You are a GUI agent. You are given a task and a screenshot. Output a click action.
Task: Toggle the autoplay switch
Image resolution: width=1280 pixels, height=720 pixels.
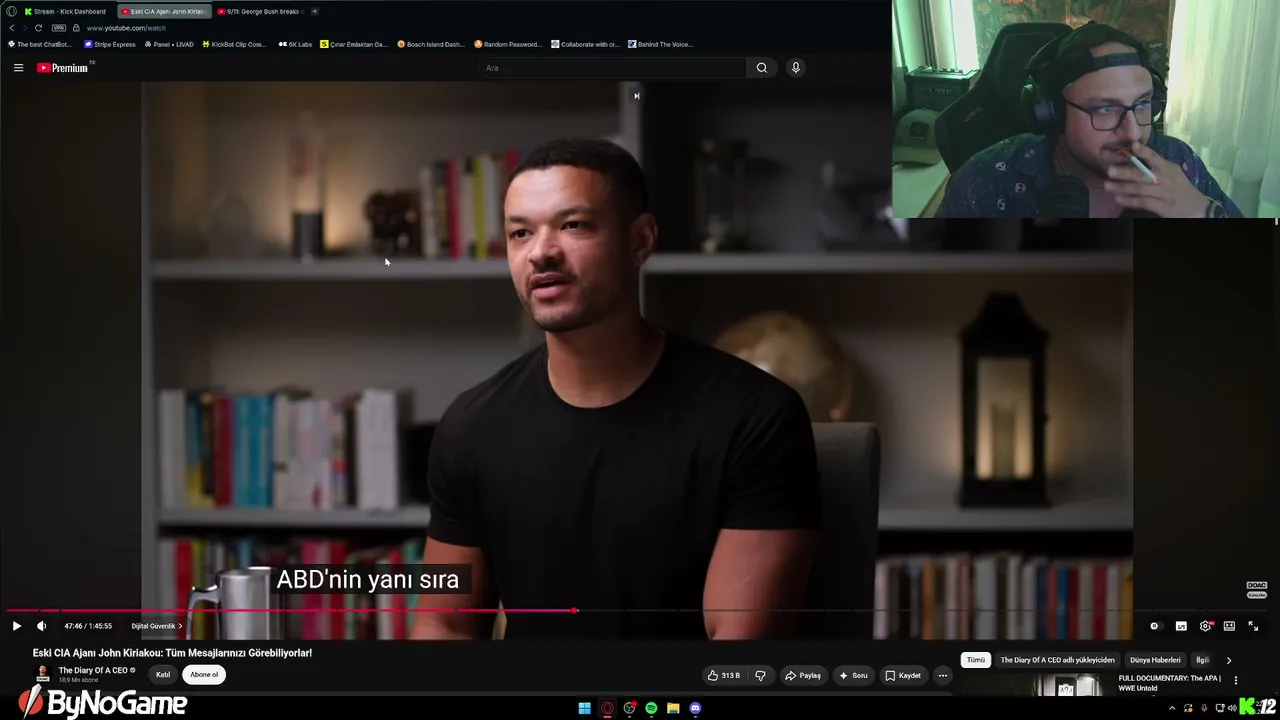click(x=1155, y=626)
